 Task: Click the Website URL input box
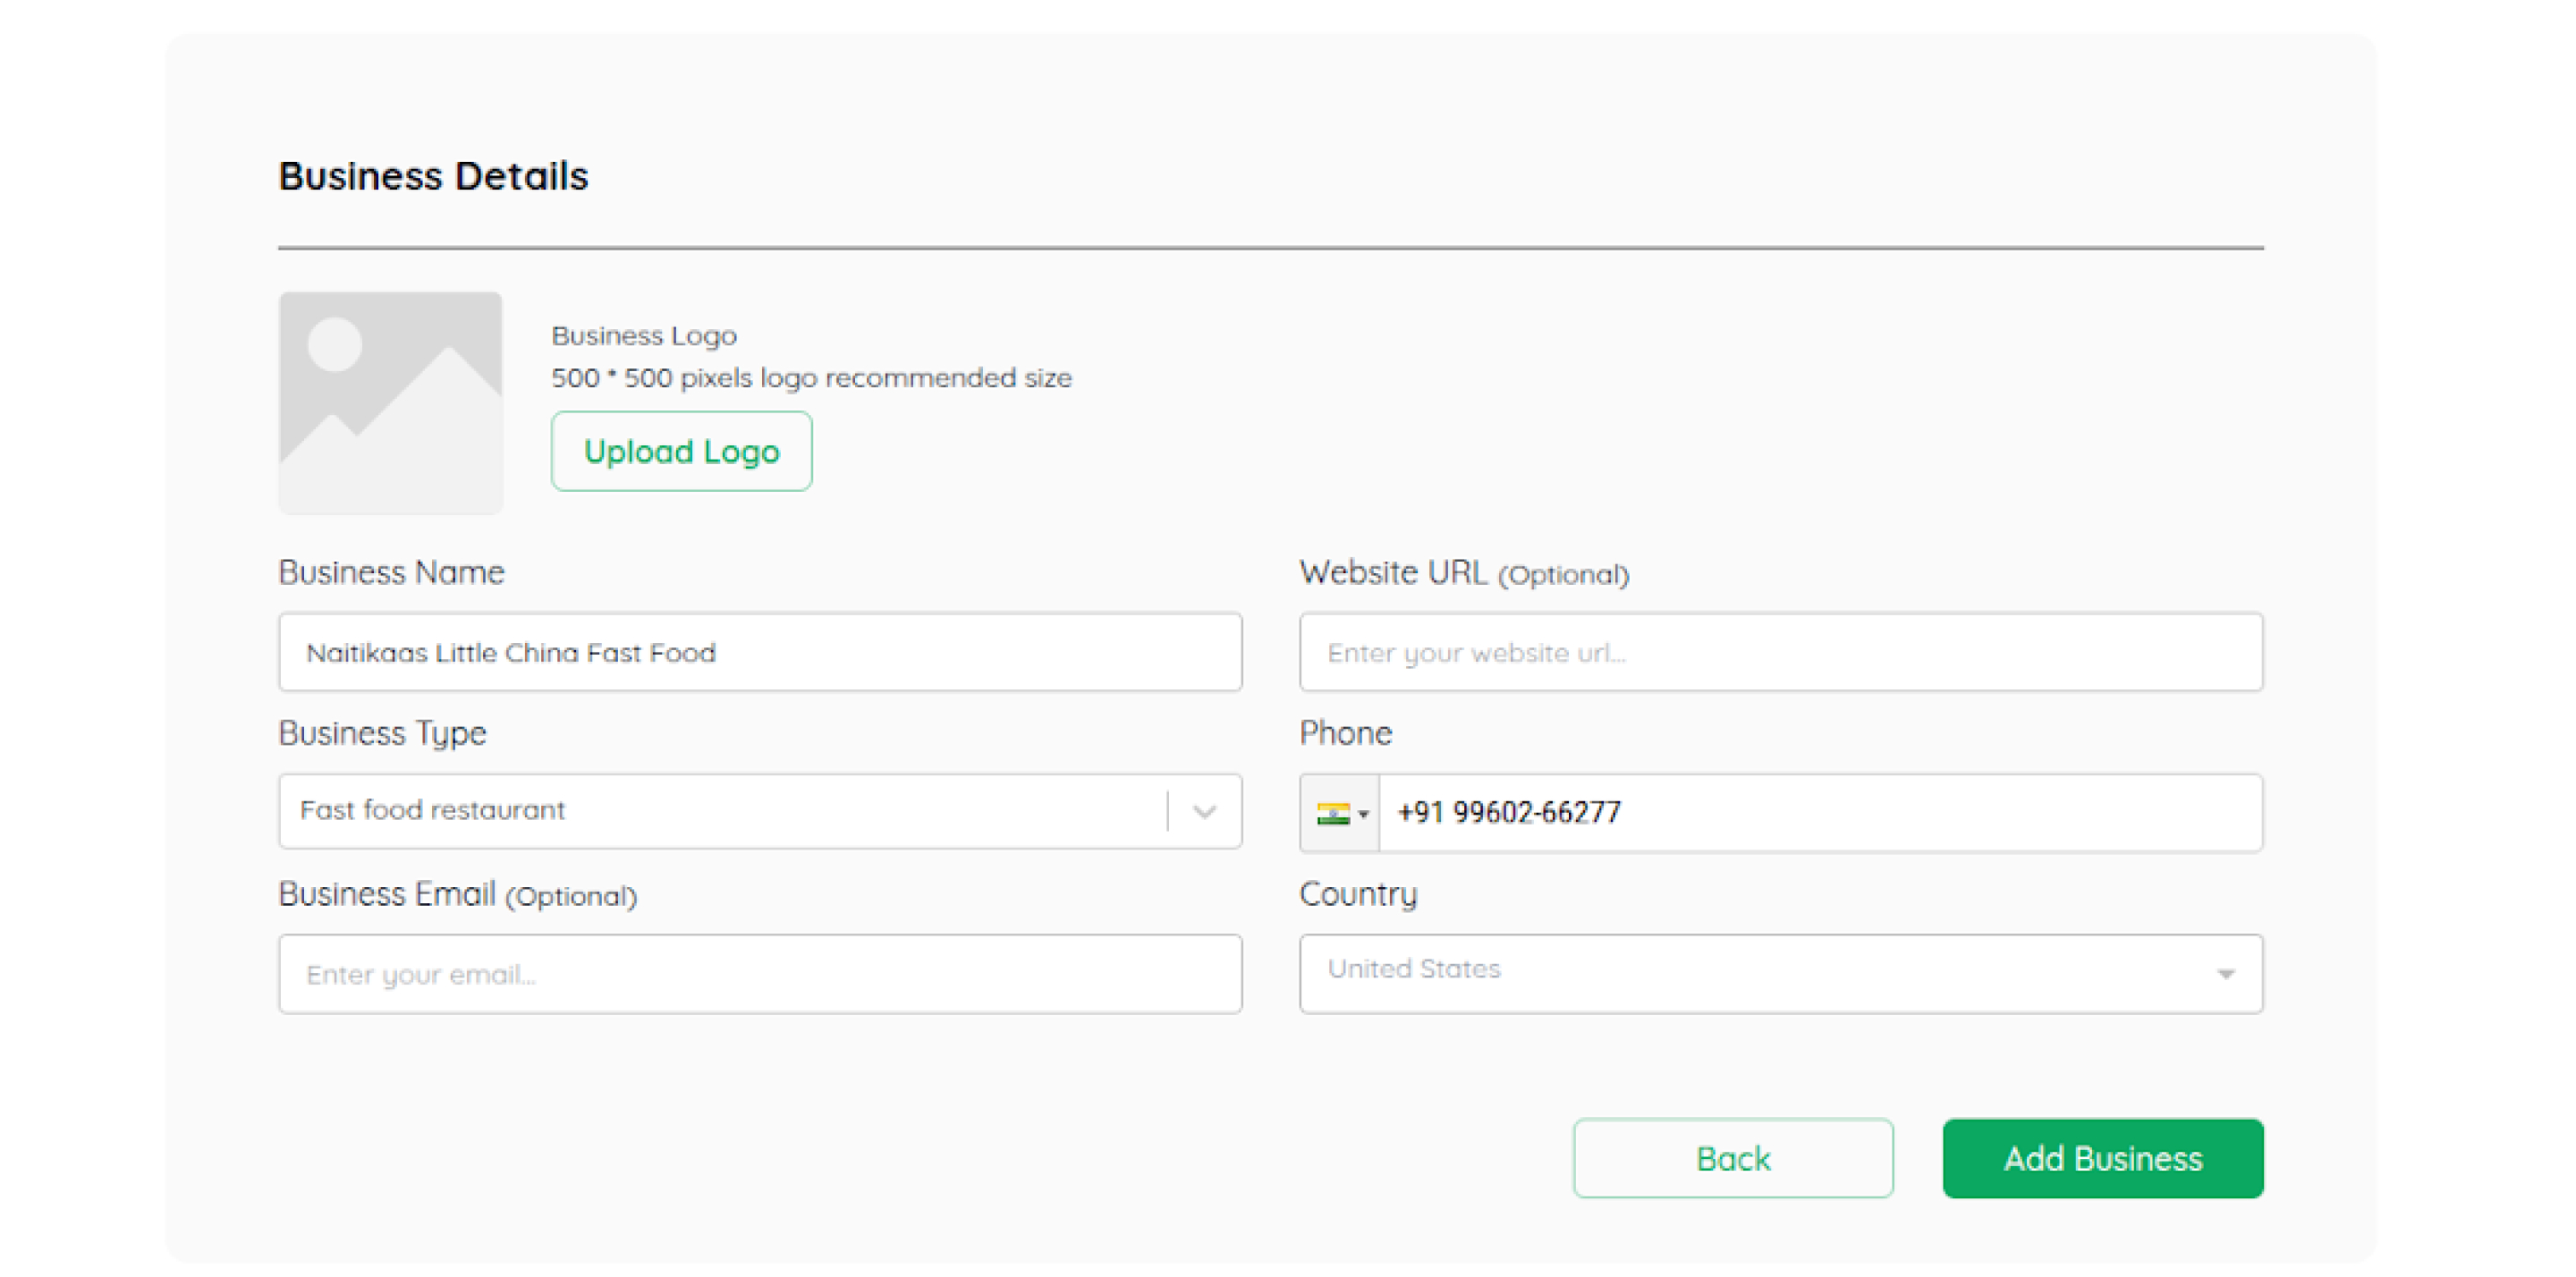pos(1780,652)
